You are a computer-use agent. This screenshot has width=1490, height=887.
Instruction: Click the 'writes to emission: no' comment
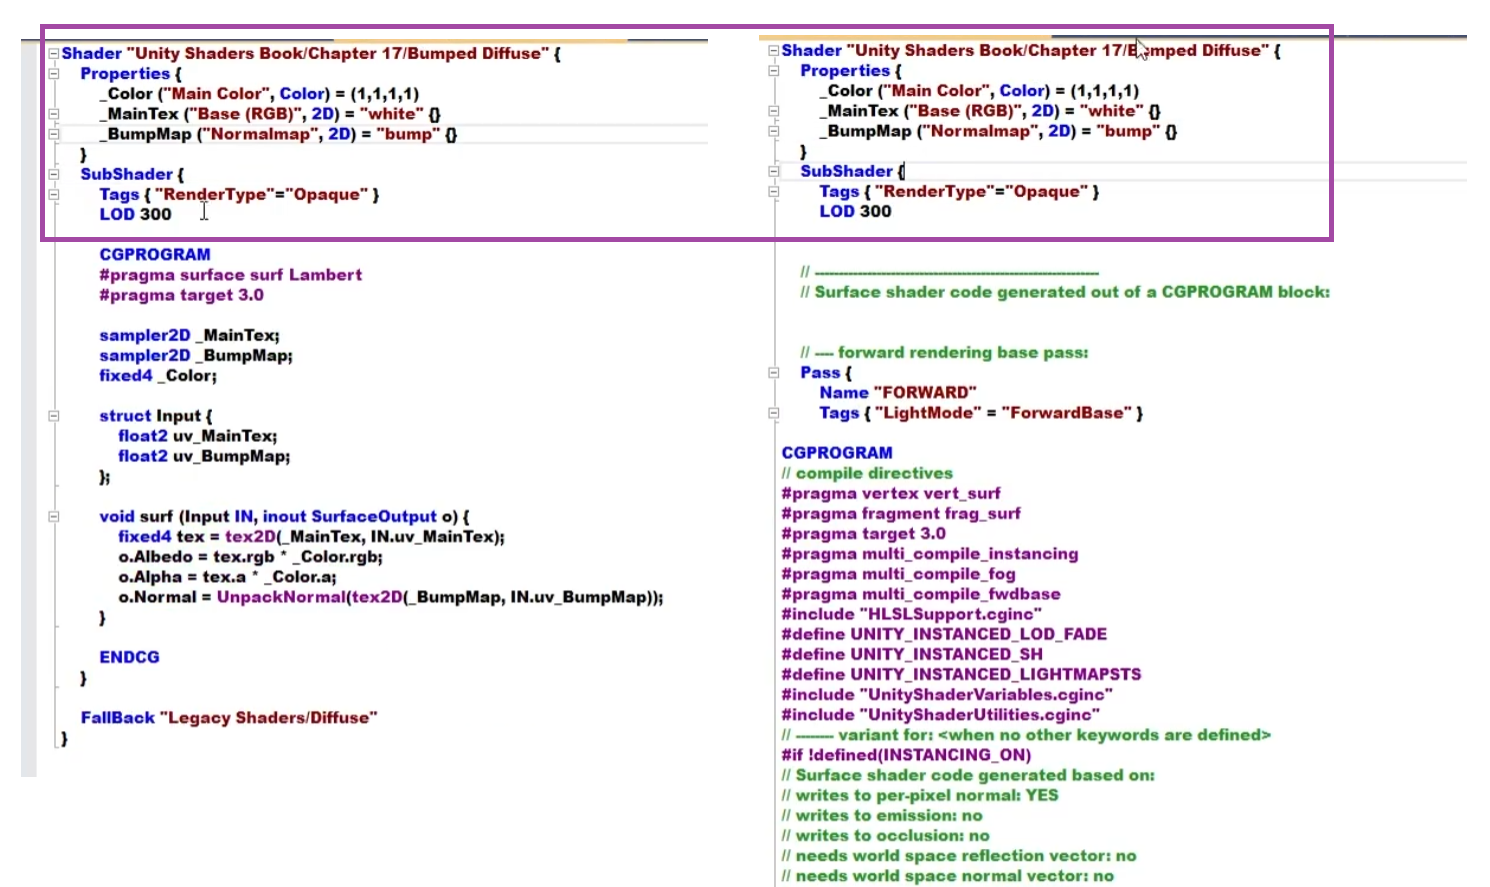pos(882,815)
